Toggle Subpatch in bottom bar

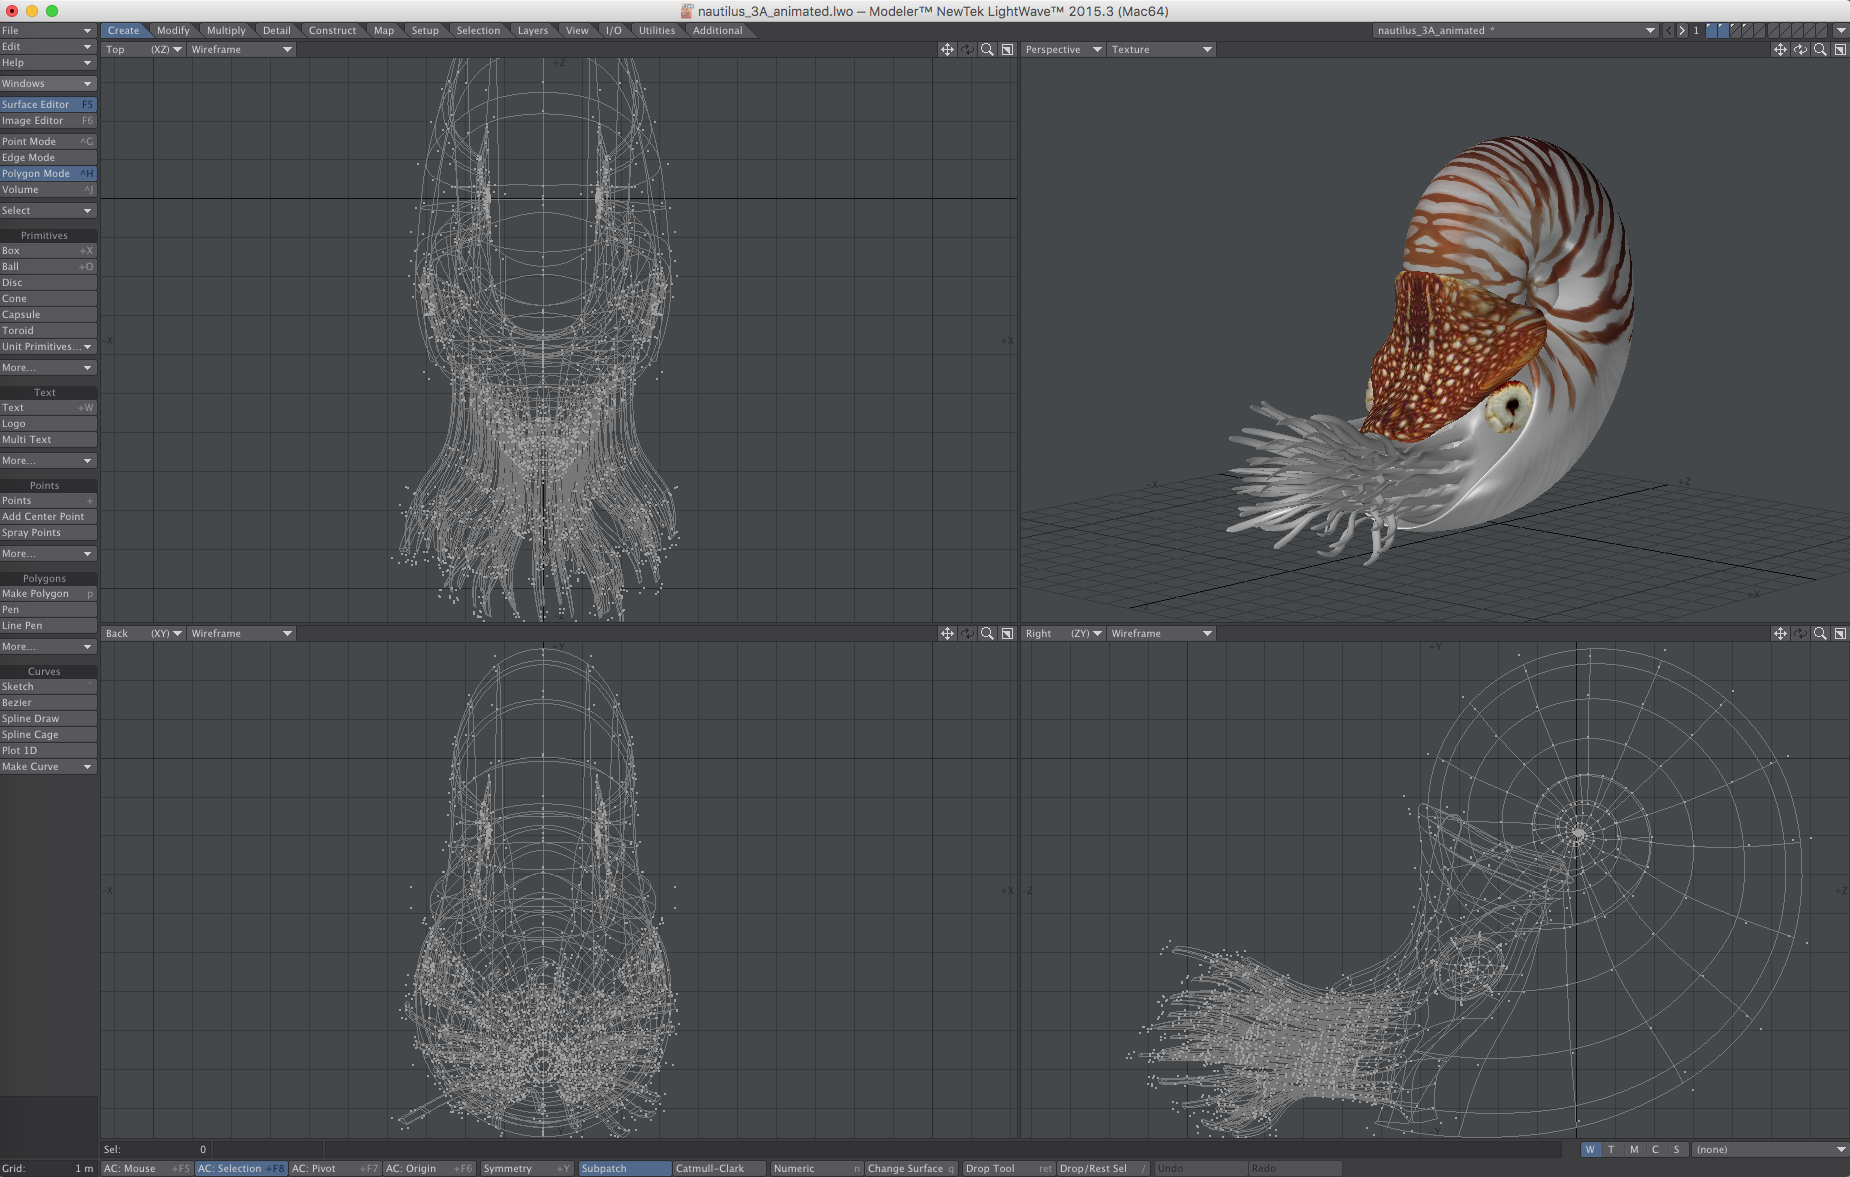[624, 1168]
